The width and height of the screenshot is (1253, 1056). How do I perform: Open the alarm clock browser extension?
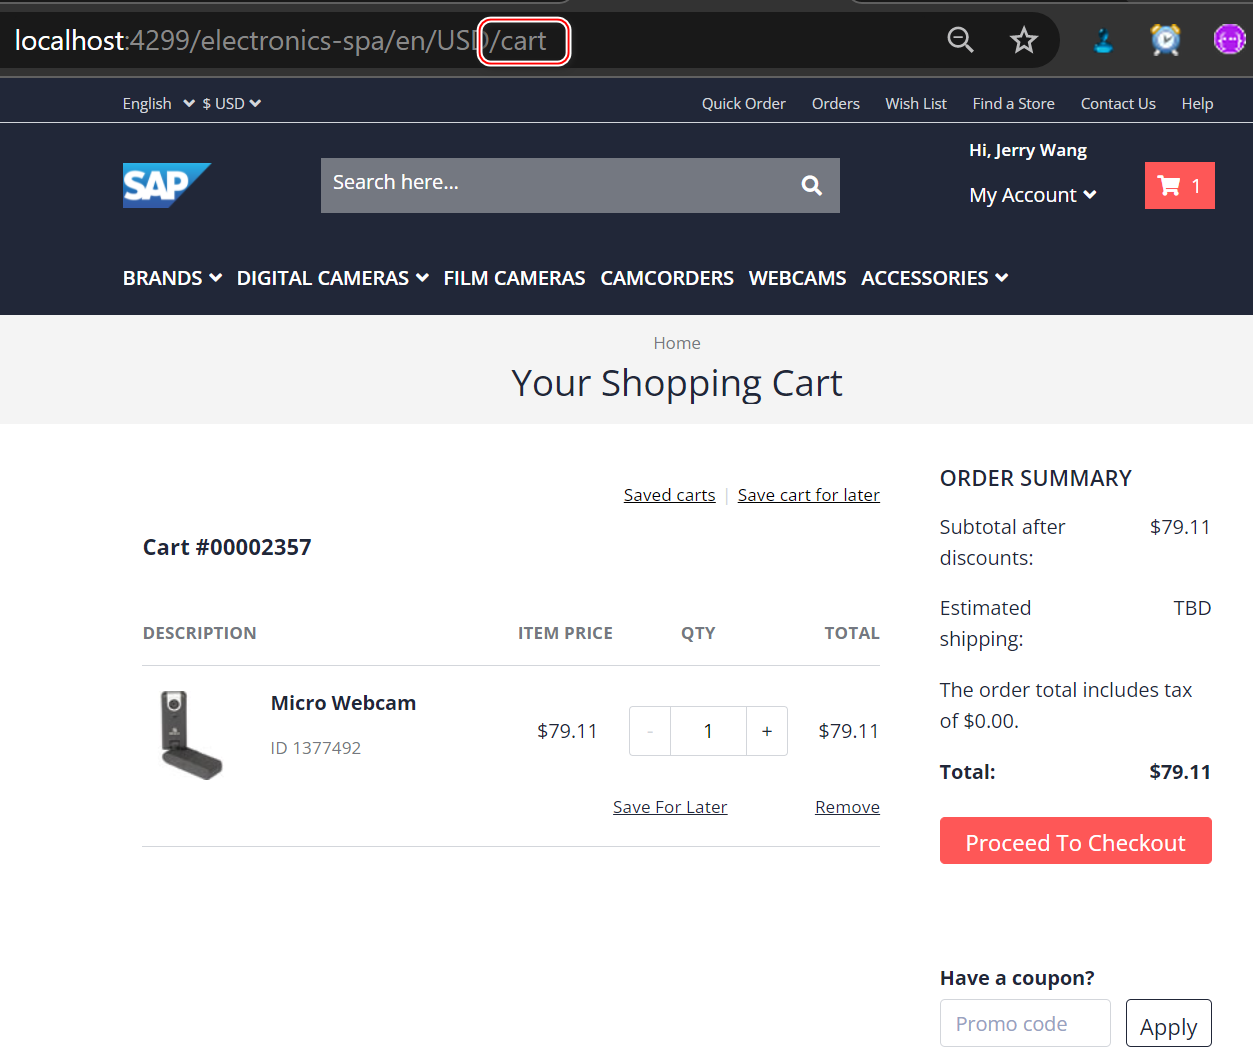(x=1165, y=40)
